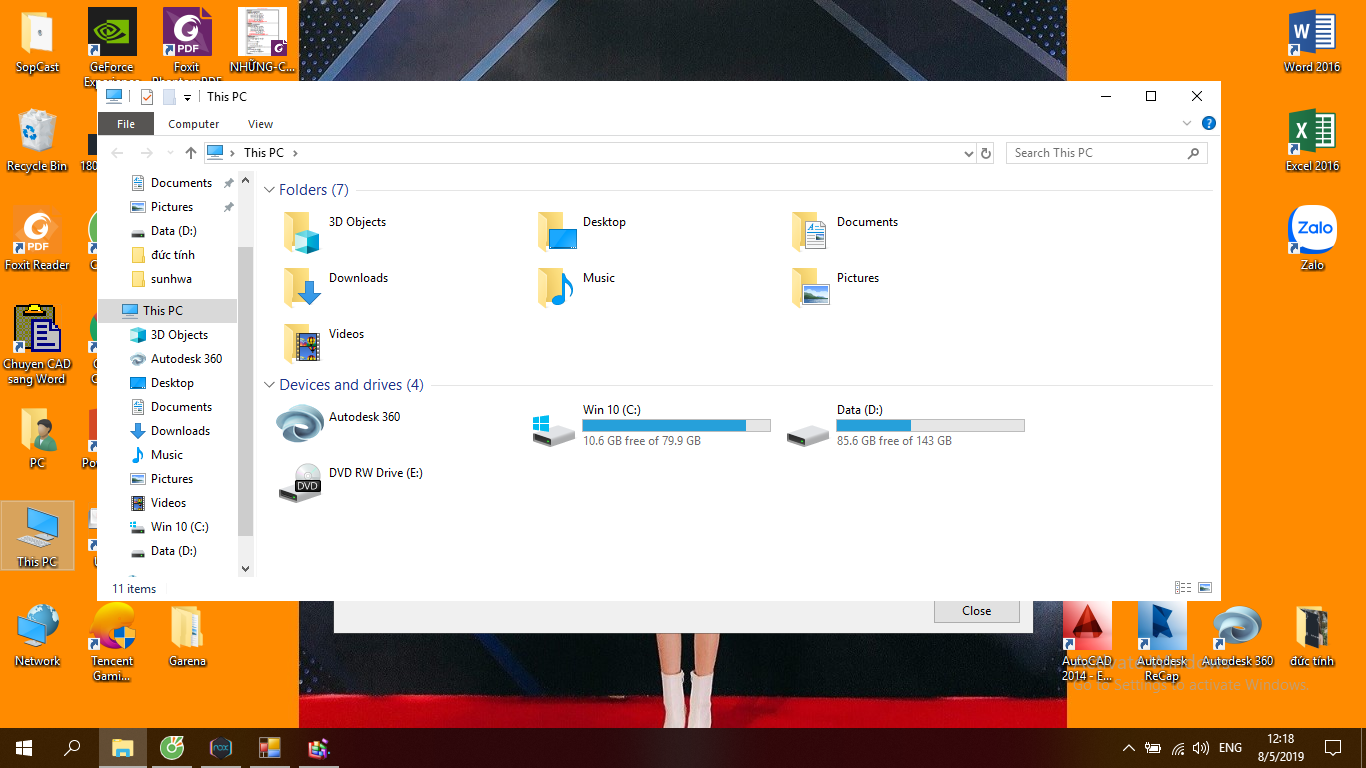The image size is (1366, 768).
Task: Click the Search This PC field
Action: [1097, 153]
